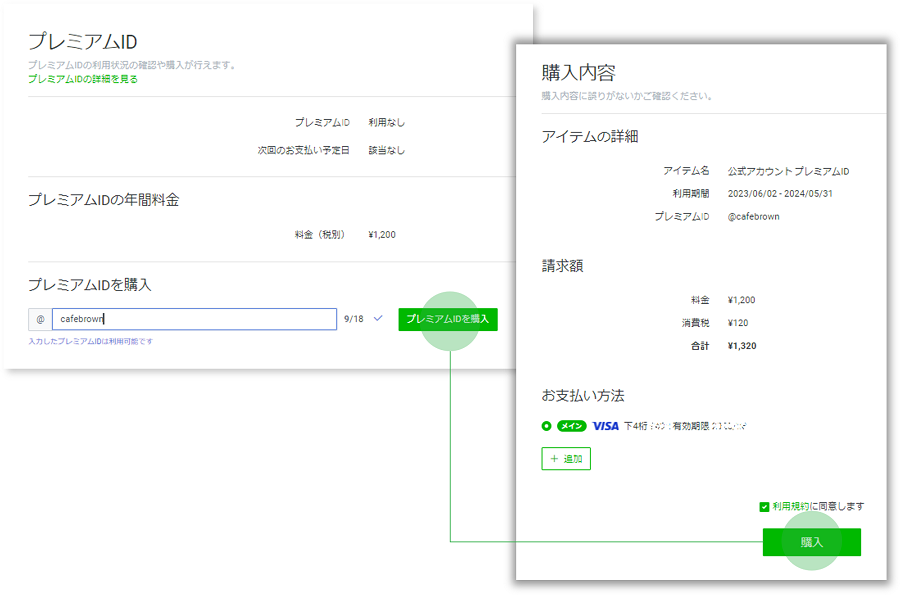Click the green メイン badge
This screenshot has height=595, width=900.
(571, 426)
